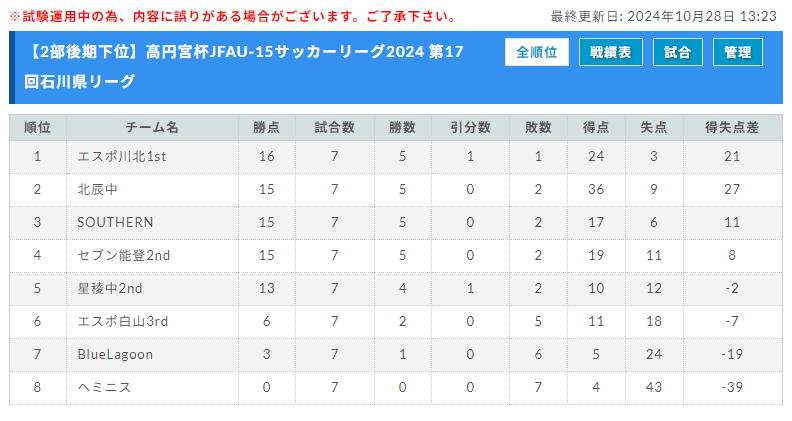Click the 管理 button
792x421 pixels.
(737, 52)
